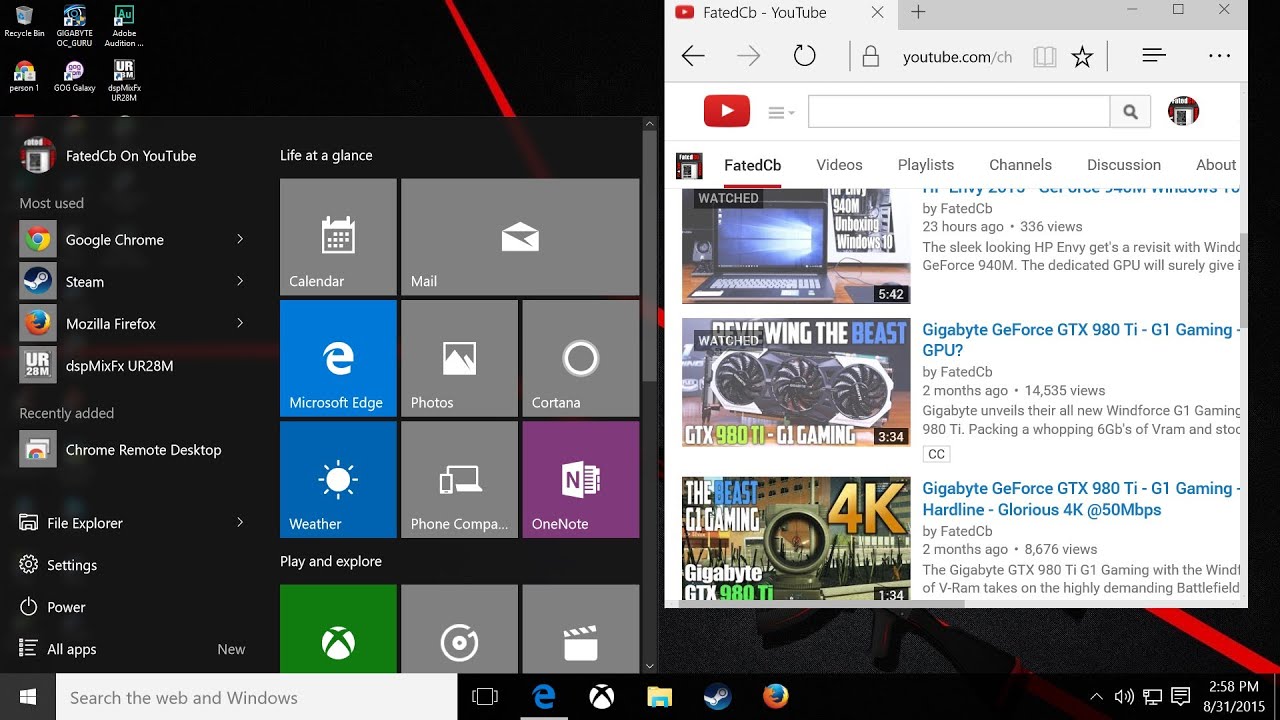Launch Google Chrome from Most used
Viewport: 1280px width, 720px height.
pyautogui.click(x=133, y=240)
